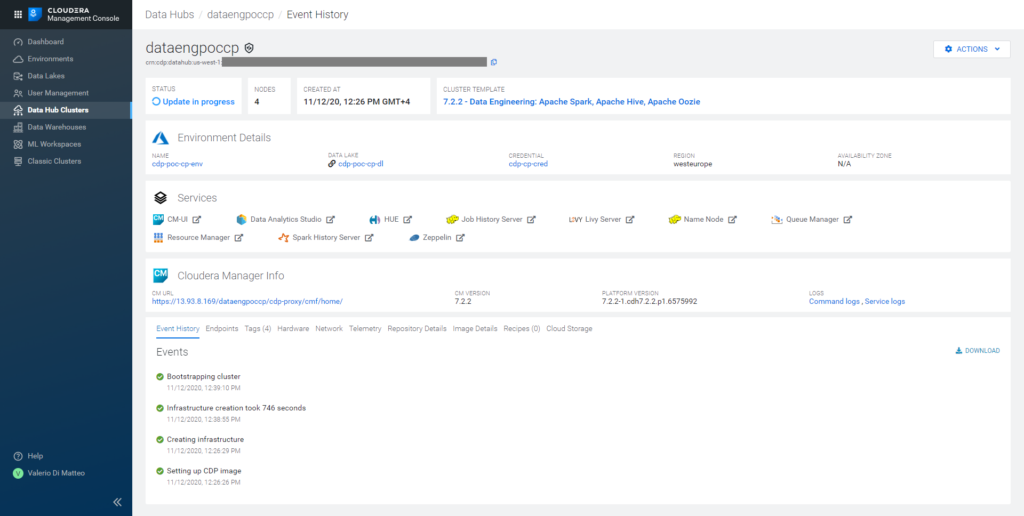Open CM-UI external link icon
This screenshot has height=516, width=1024.
click(197, 219)
